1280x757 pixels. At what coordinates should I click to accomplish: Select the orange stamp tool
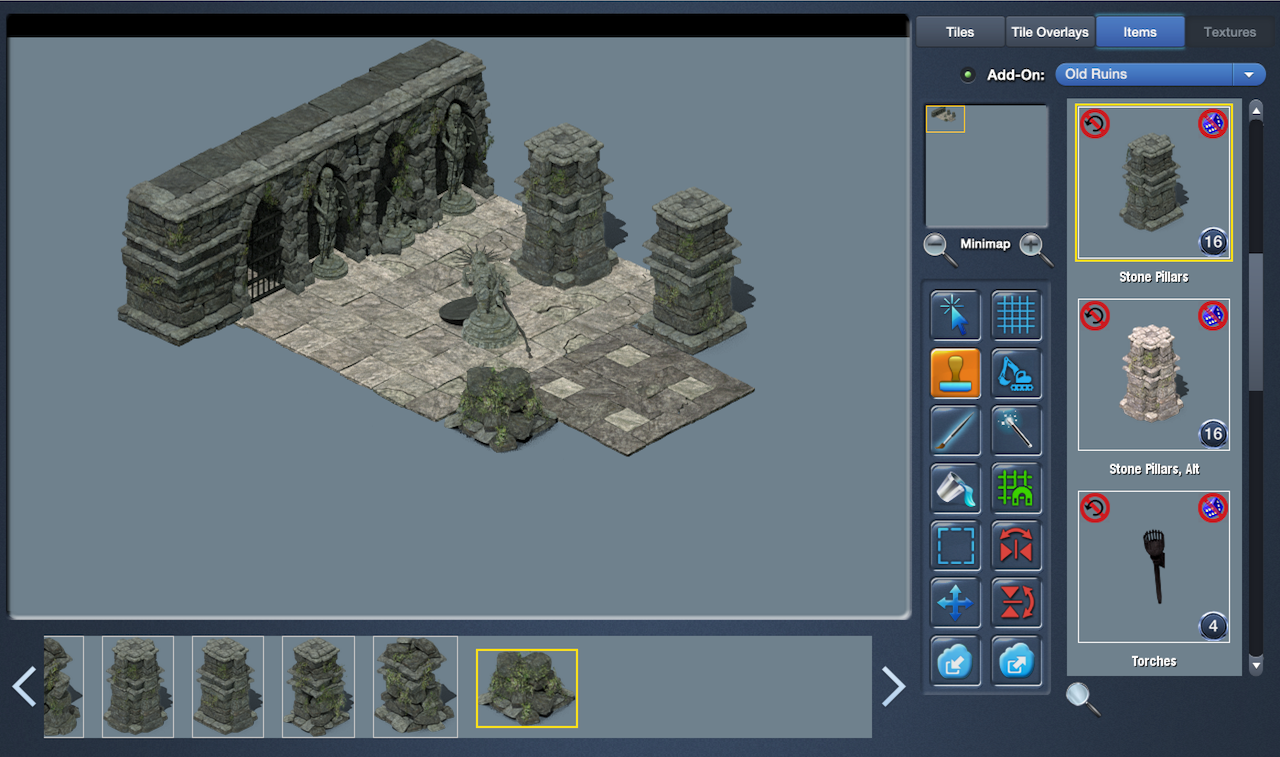pos(955,373)
